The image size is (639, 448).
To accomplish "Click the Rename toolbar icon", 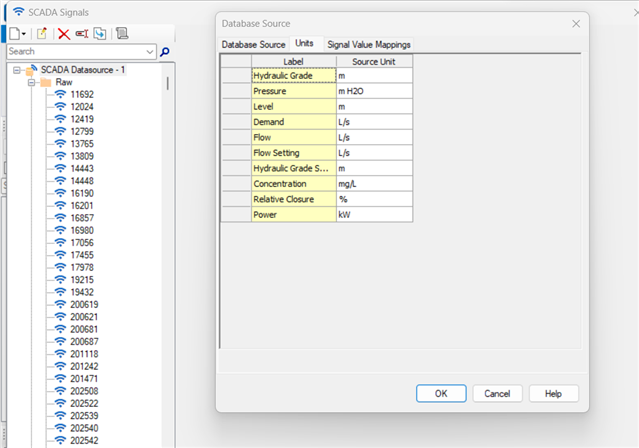I will (x=81, y=33).
